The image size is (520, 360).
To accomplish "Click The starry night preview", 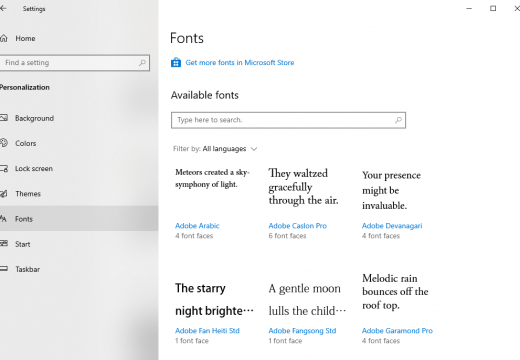I will tap(214, 299).
